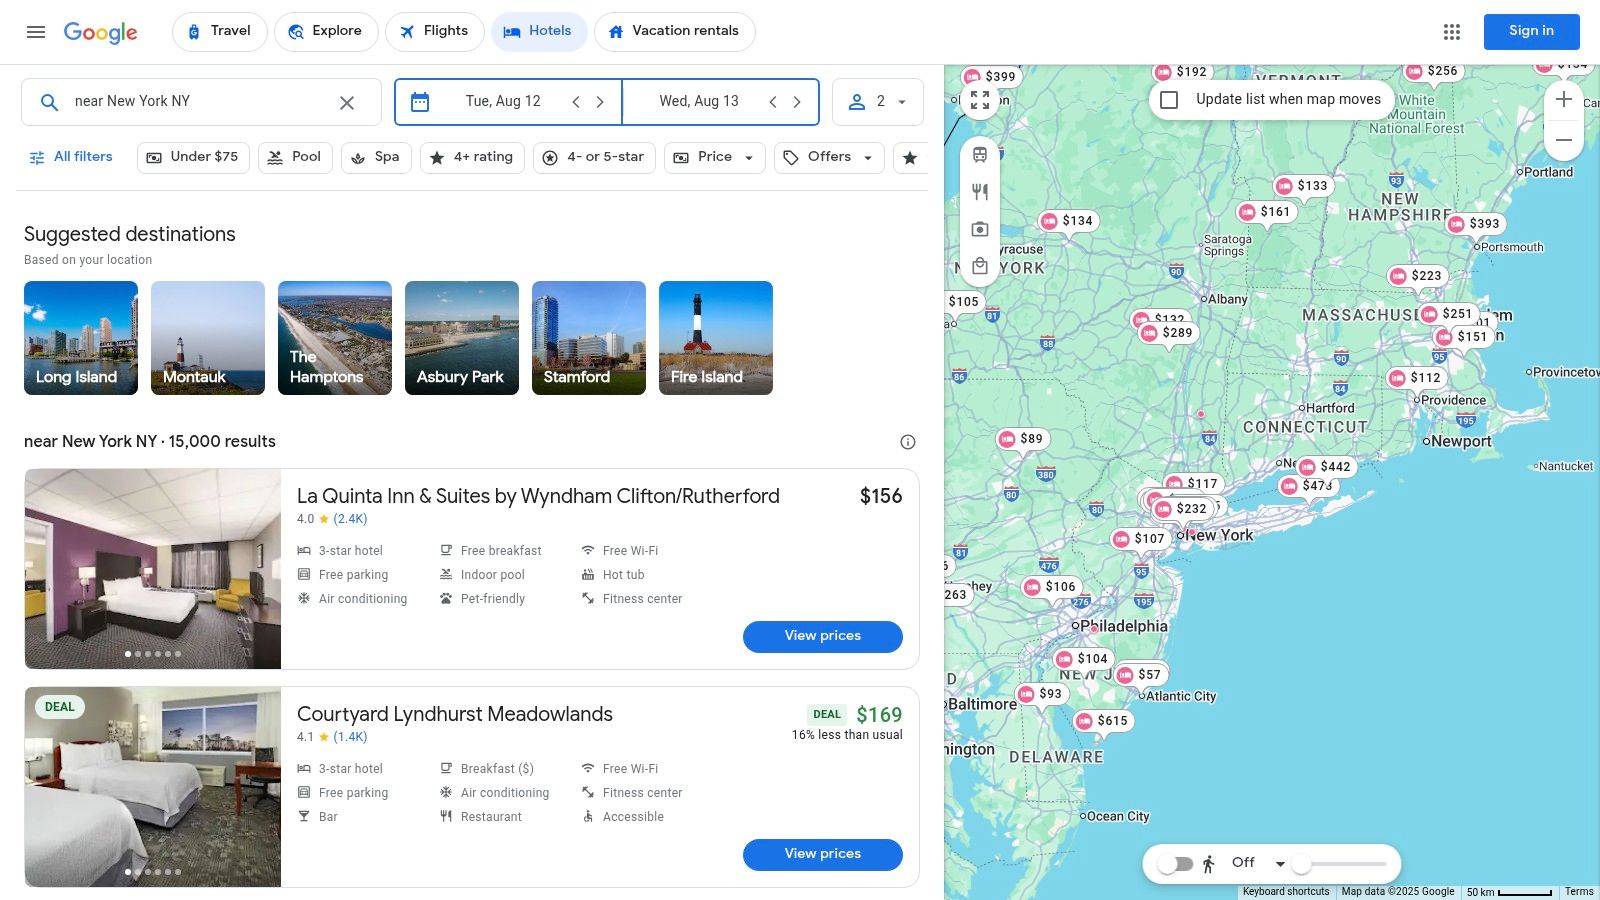Select the $615 hotel map pin

click(x=1102, y=721)
